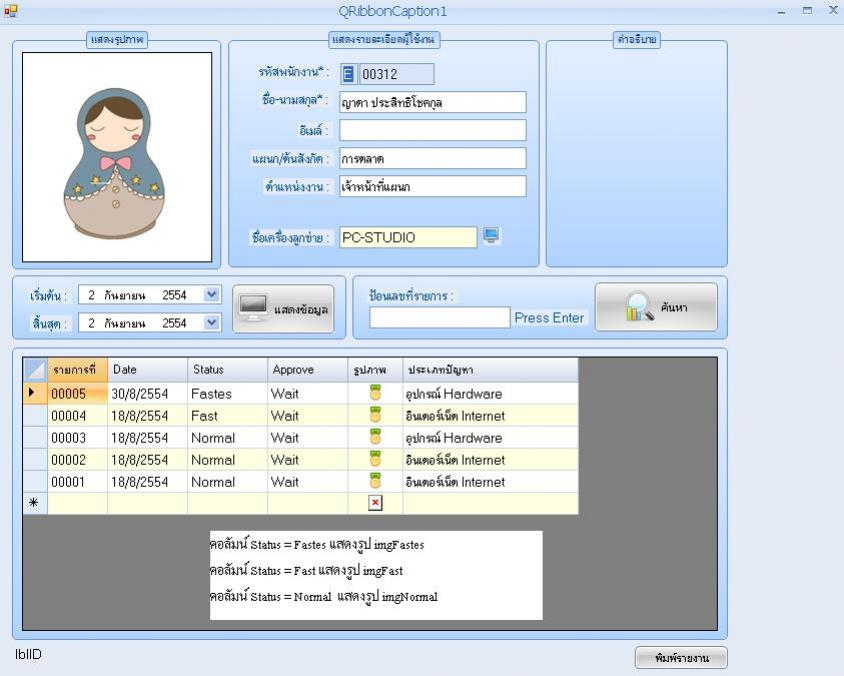Click the lblID label at bottom left
This screenshot has height=676, width=844.
click(x=28, y=654)
